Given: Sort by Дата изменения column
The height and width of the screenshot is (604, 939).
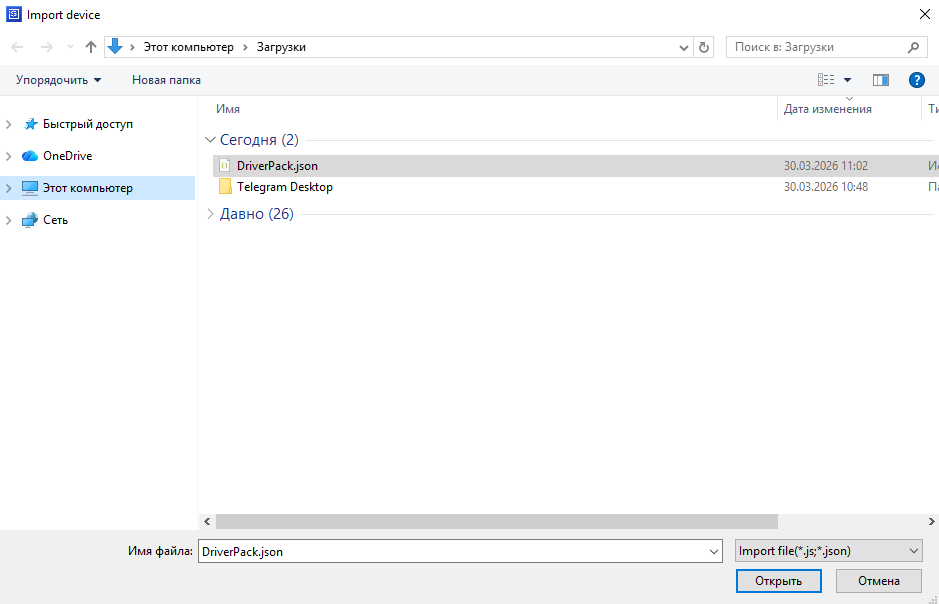Looking at the screenshot, I should (x=828, y=109).
